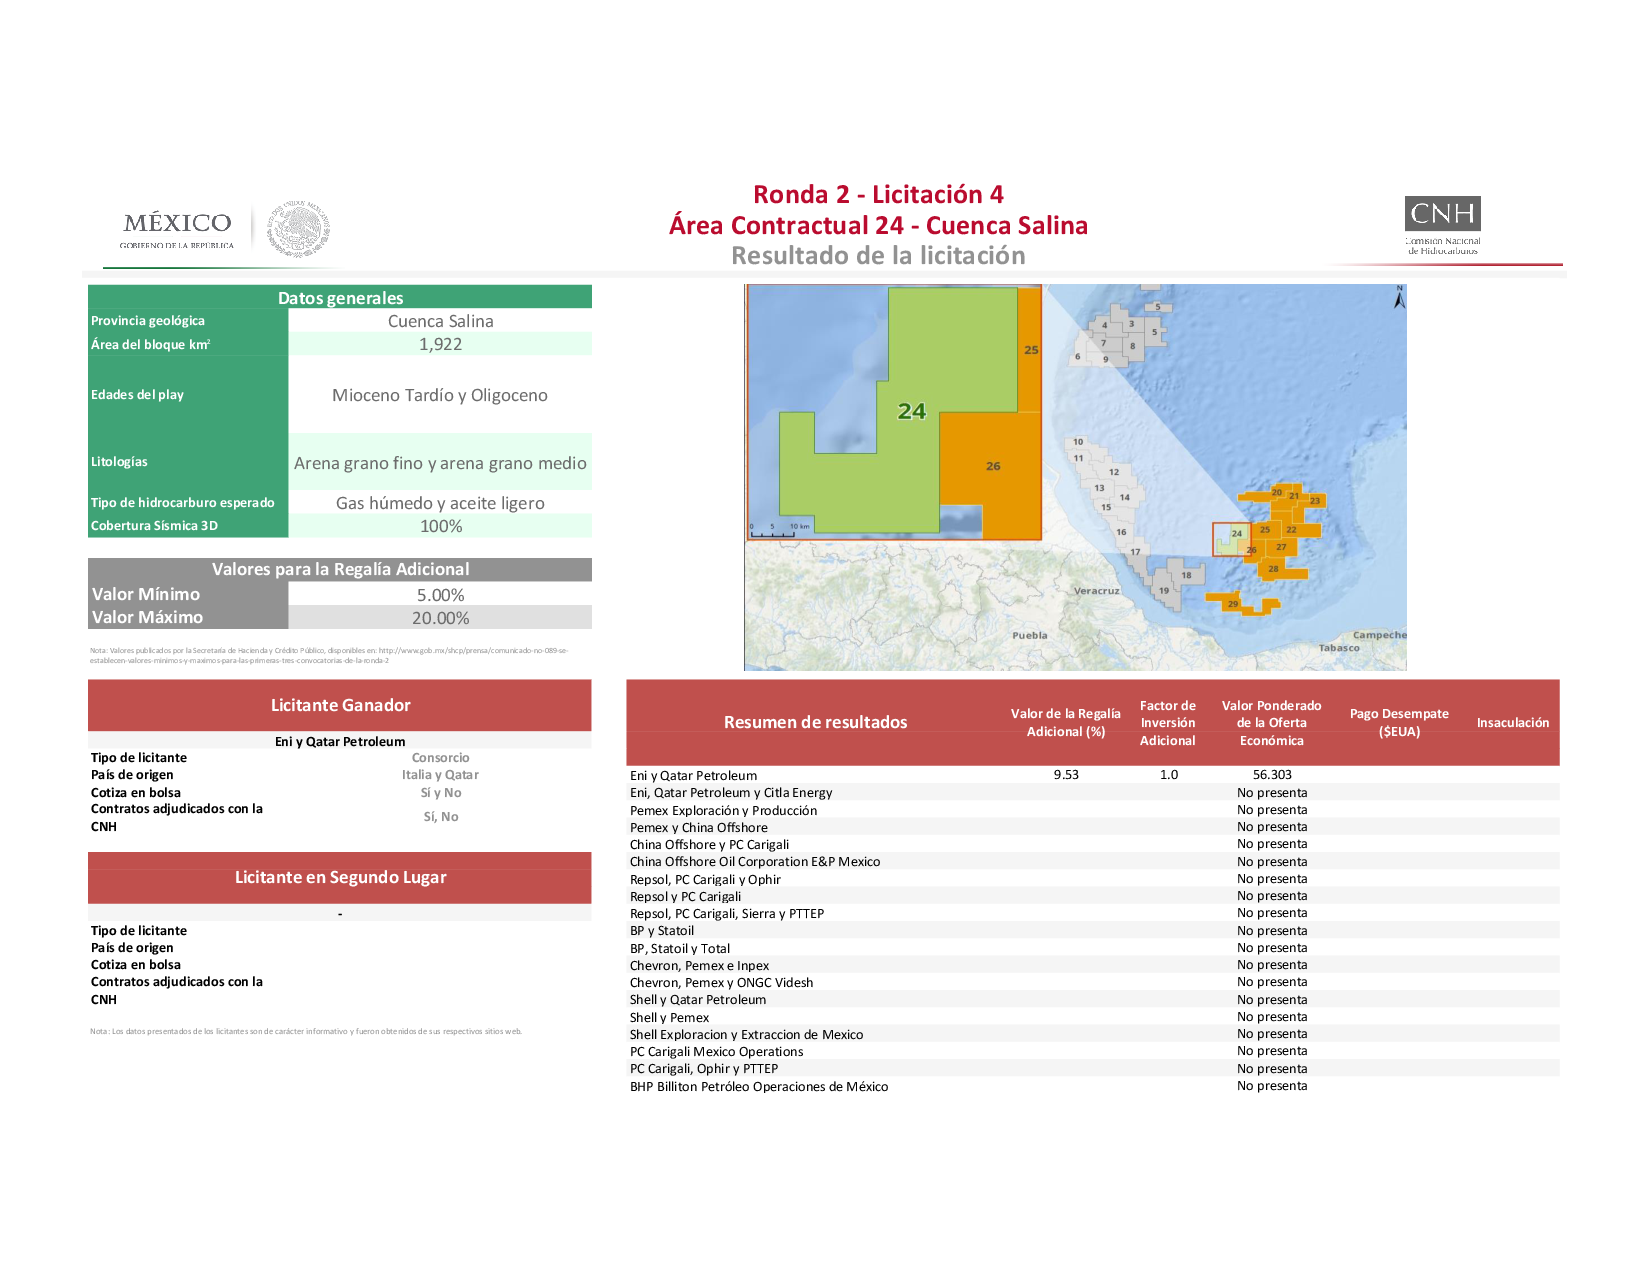Click the CNH logo
The height and width of the screenshot is (1275, 1650).
pyautogui.click(x=1442, y=226)
